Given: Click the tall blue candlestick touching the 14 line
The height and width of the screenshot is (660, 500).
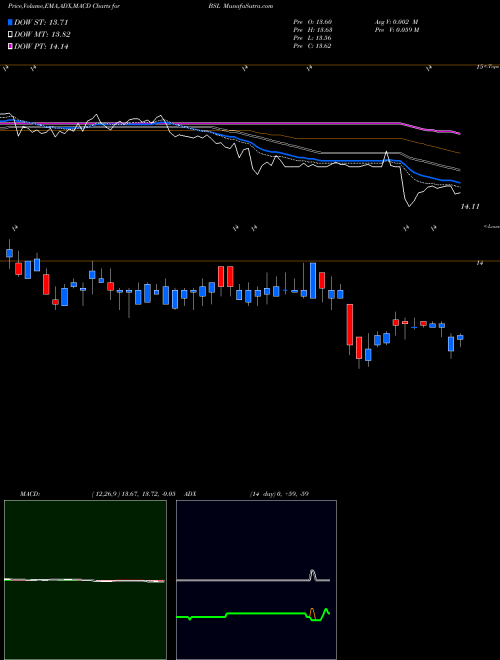Looking at the screenshot, I should pos(313,281).
